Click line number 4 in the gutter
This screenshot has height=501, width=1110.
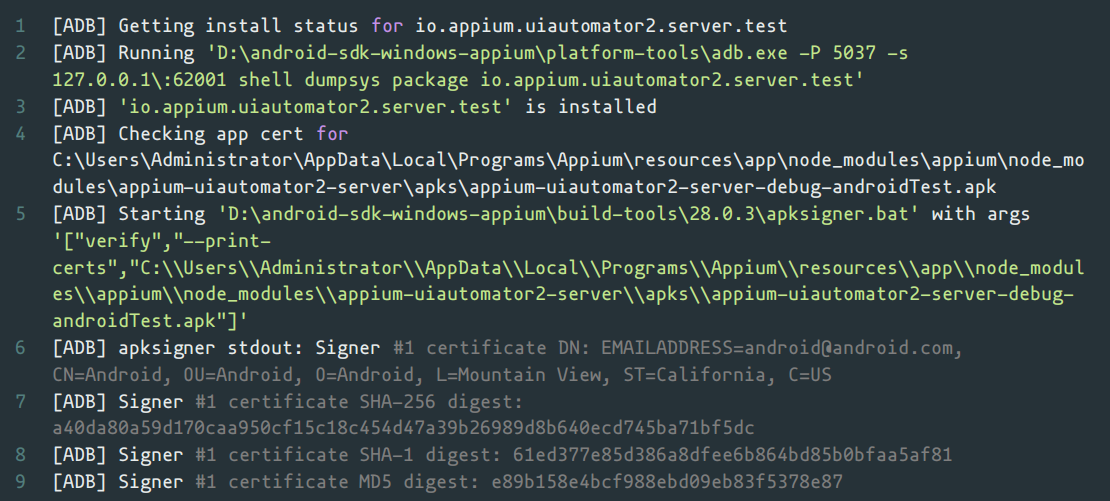21,134
